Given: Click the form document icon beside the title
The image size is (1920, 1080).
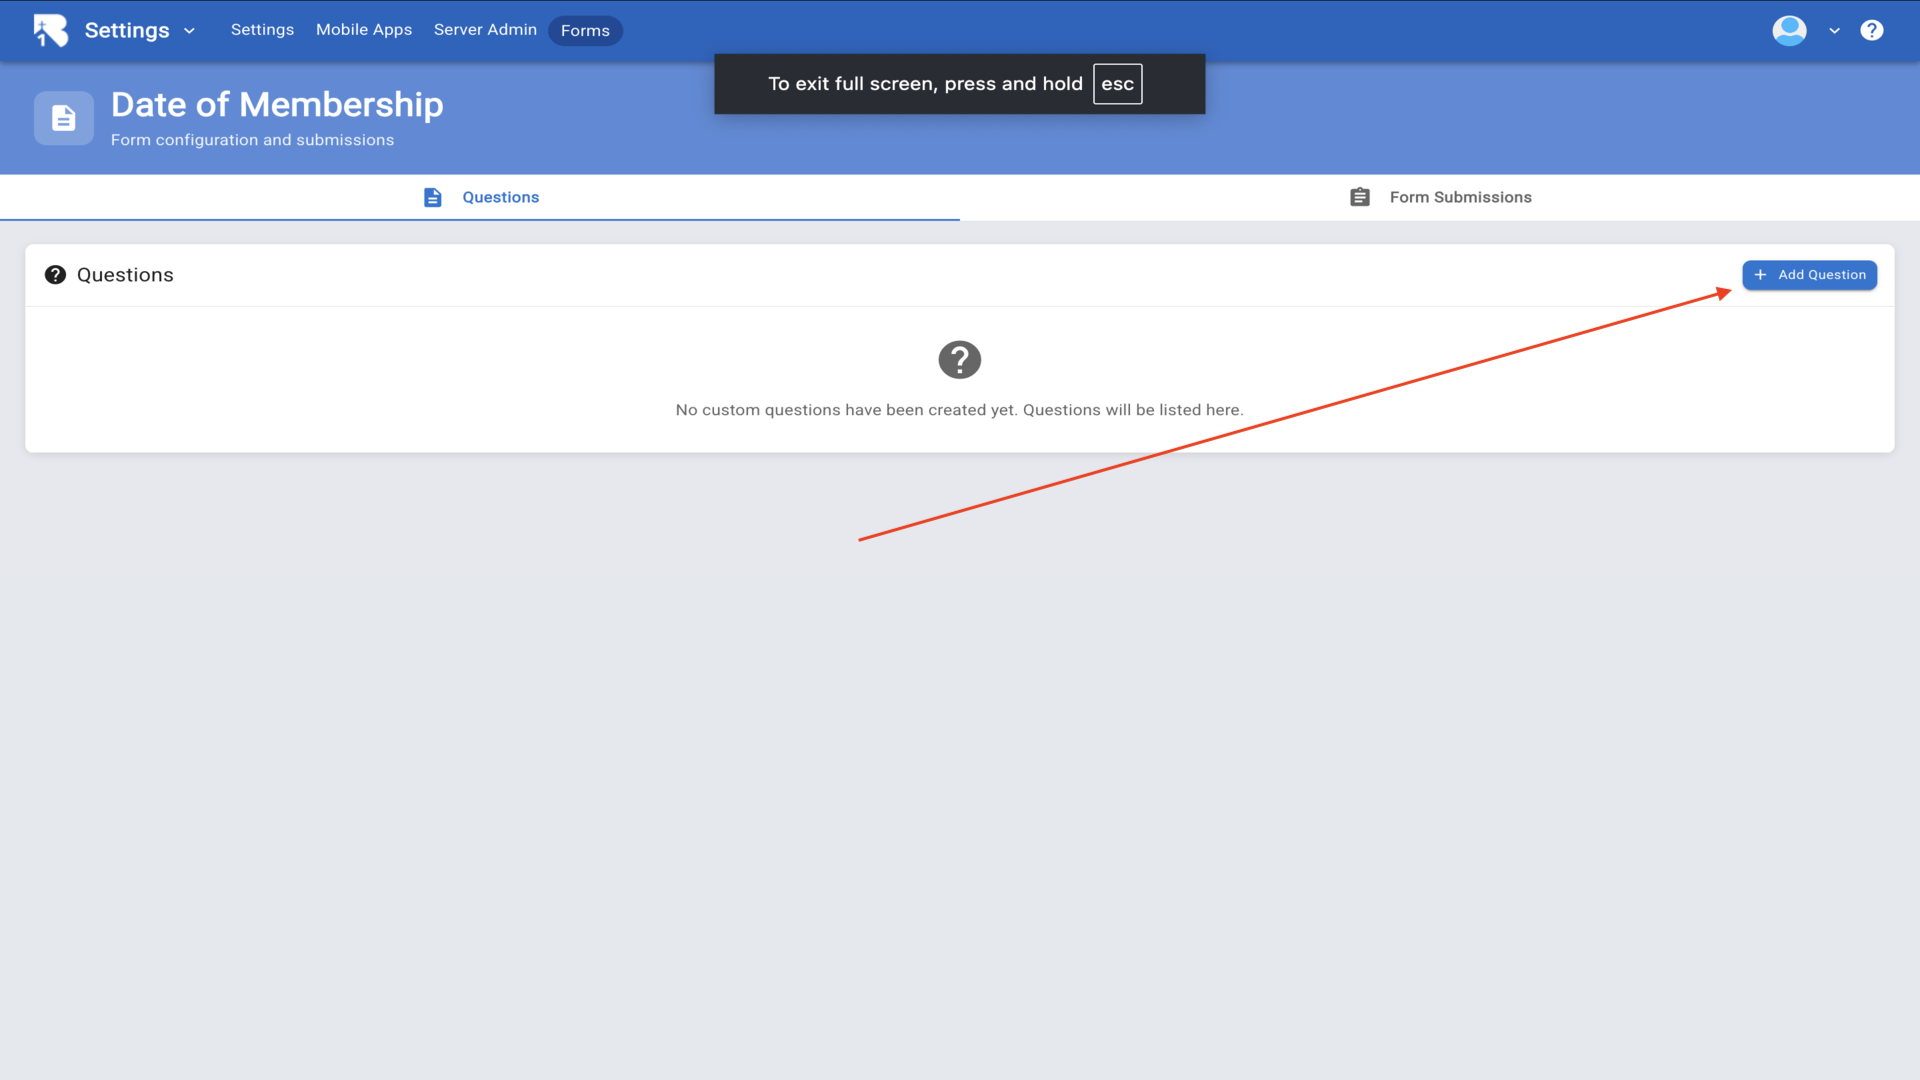Looking at the screenshot, I should [64, 118].
